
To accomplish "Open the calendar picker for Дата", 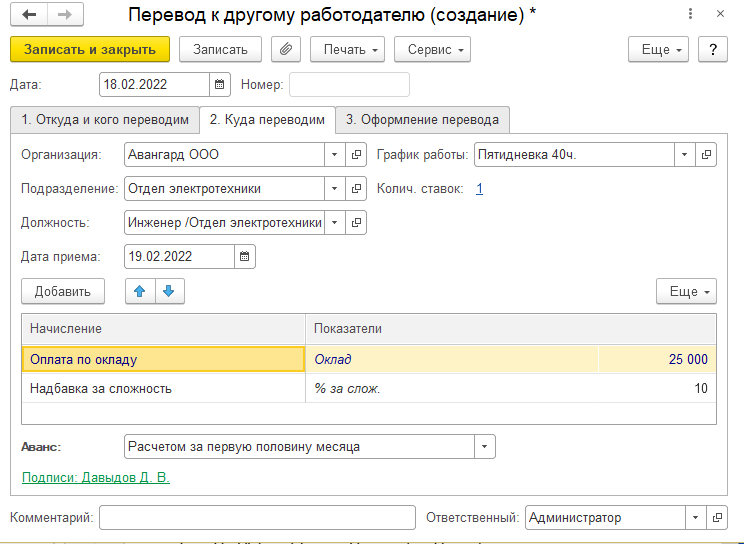I will coord(220,84).
